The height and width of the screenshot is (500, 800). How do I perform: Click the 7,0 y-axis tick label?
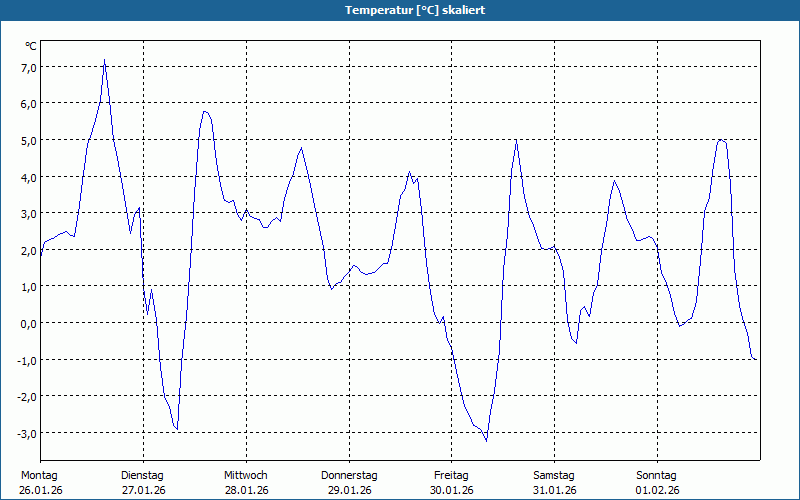29,68
